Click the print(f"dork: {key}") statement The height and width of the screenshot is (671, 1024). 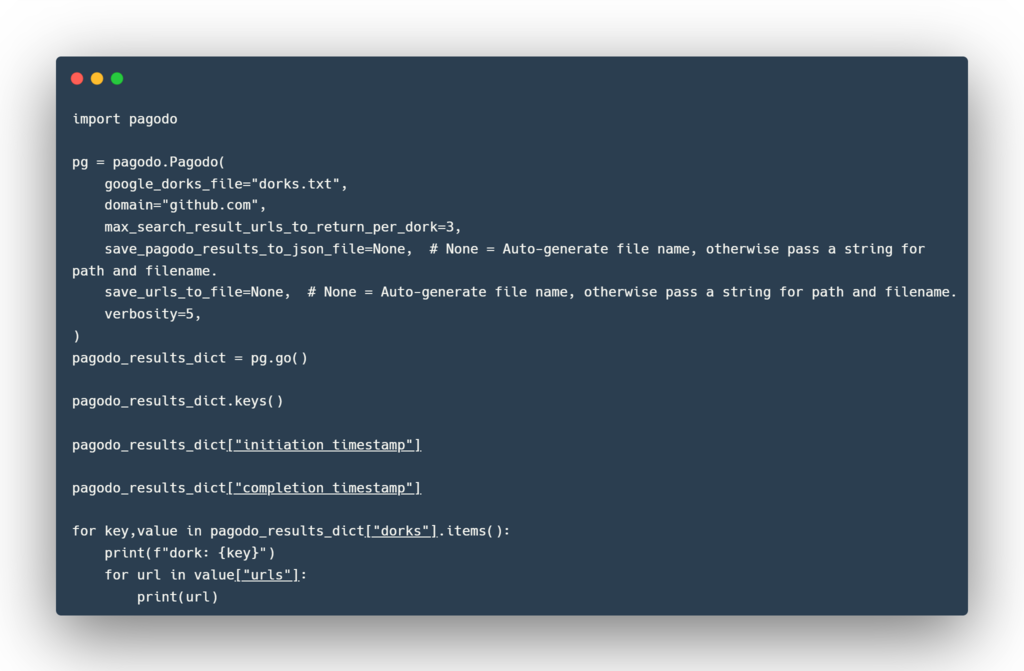click(189, 553)
